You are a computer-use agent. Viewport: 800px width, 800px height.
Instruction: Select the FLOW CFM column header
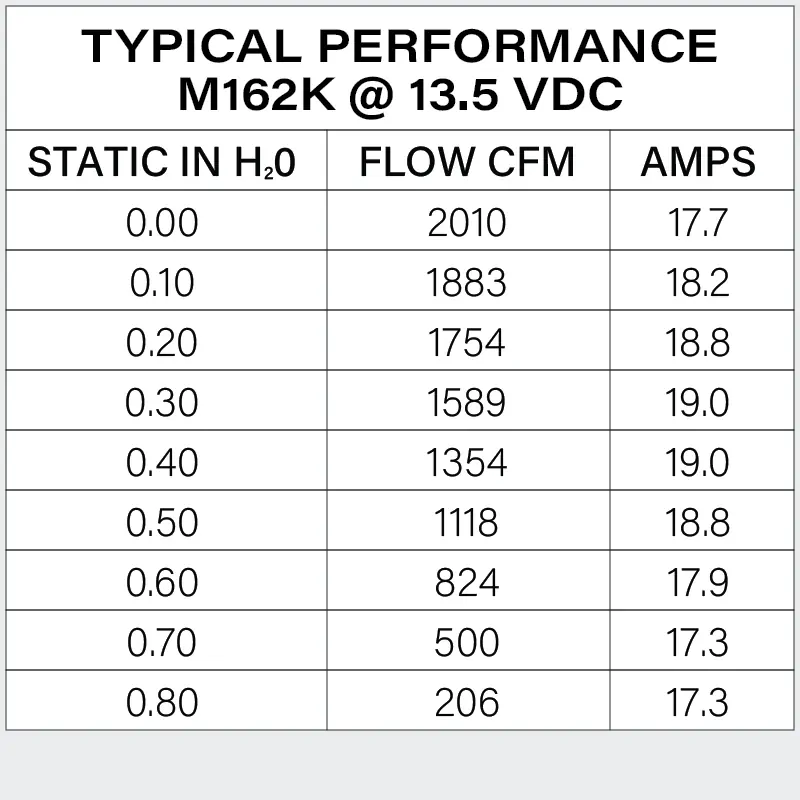[x=467, y=162]
